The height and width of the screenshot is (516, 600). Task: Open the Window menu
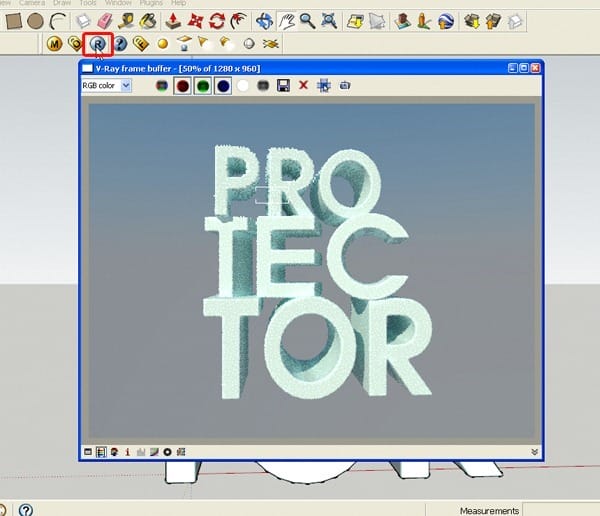tap(118, 3)
